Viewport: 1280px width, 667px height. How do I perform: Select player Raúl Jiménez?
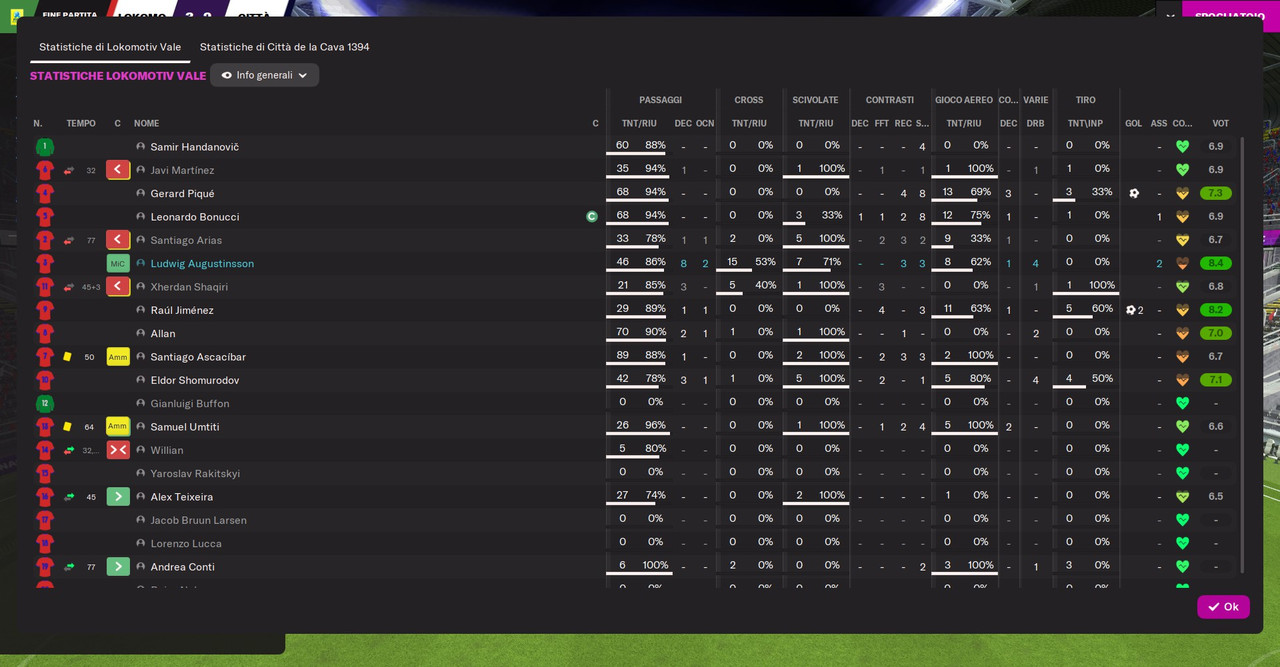pos(182,310)
